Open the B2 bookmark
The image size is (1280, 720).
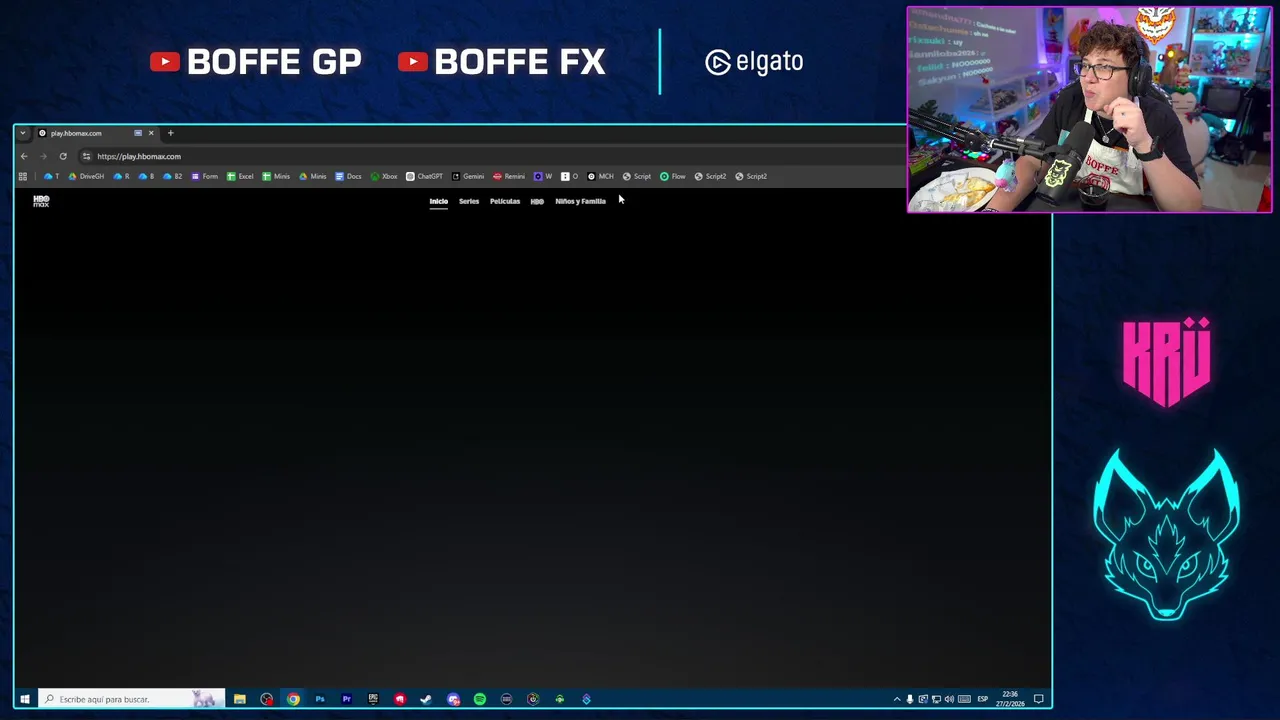point(172,176)
